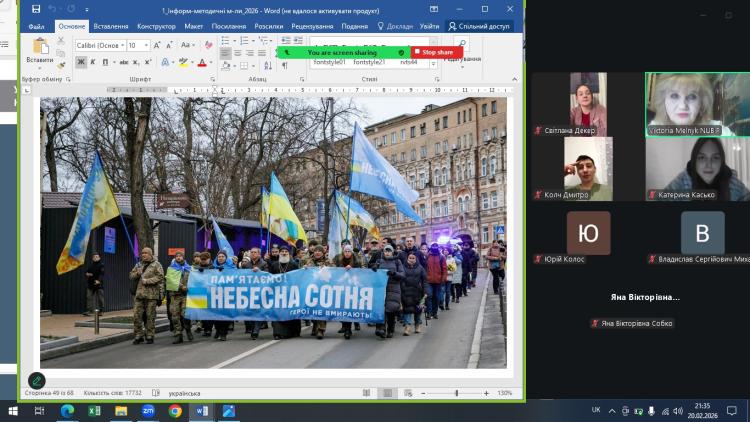This screenshot has height=422, width=750.
Task: Toggle Italic (К) formatting
Action: pos(93,62)
